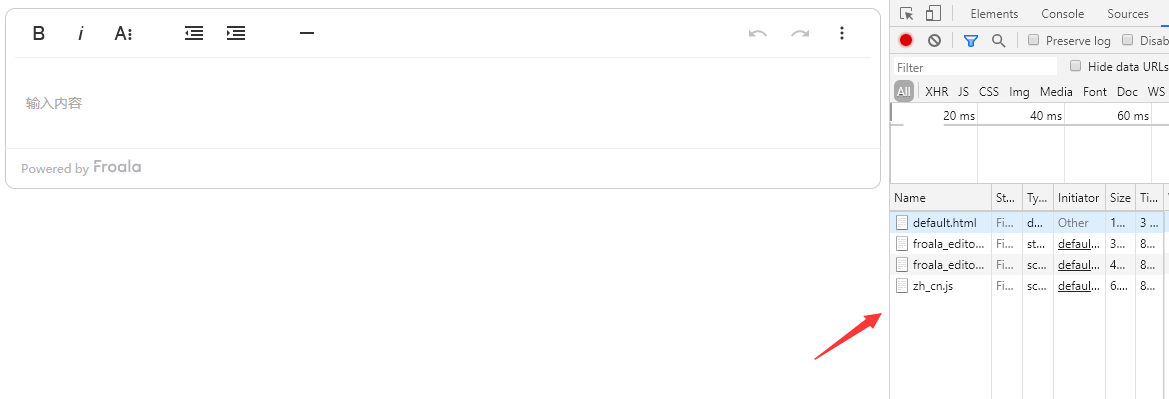The image size is (1169, 399).
Task: Switch to the Console tab
Action: (x=1062, y=13)
